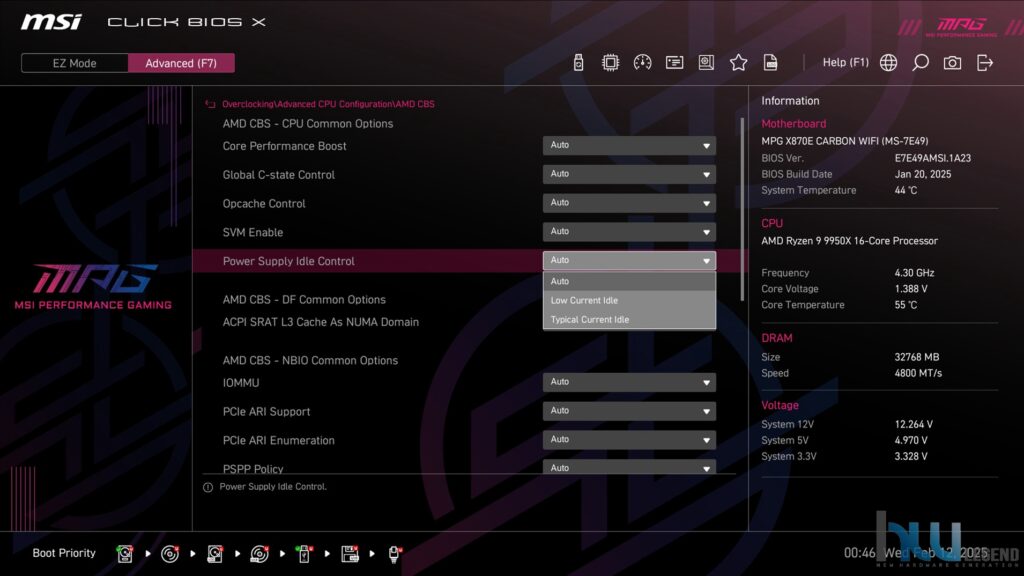Collapse the Power Supply Idle Control dropdown

(x=629, y=261)
